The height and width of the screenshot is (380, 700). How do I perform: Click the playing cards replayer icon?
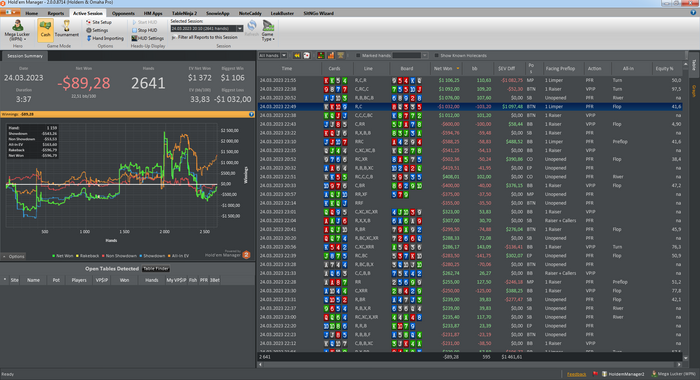(x=307, y=55)
